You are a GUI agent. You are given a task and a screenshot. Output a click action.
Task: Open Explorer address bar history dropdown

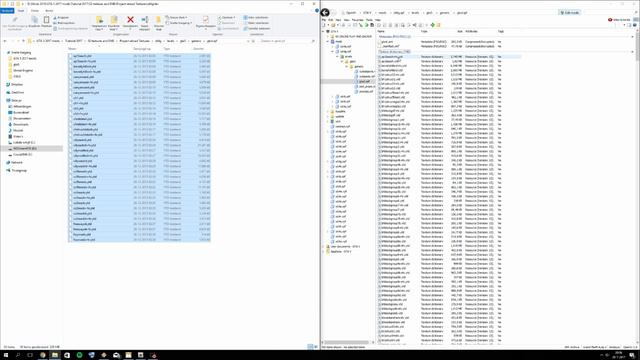248,41
